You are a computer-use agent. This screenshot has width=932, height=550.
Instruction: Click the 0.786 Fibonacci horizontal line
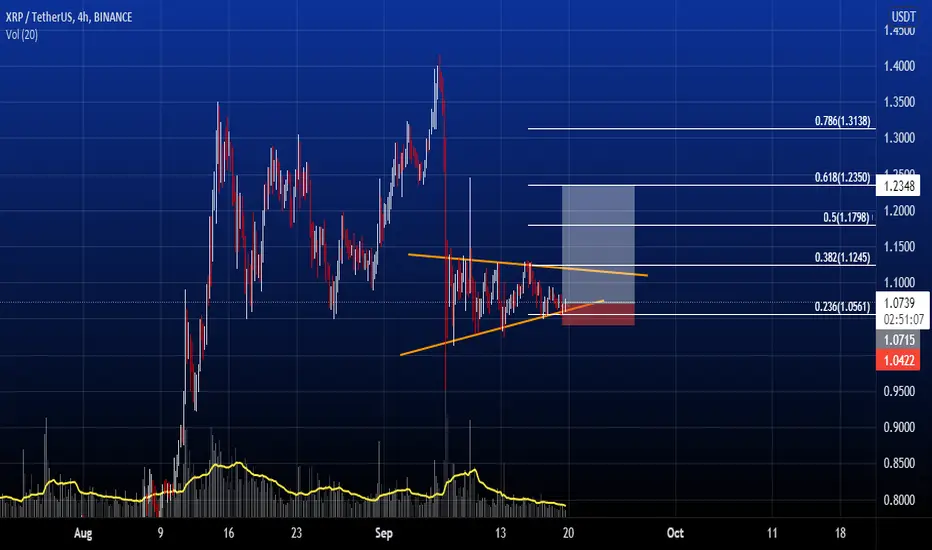coord(701,128)
